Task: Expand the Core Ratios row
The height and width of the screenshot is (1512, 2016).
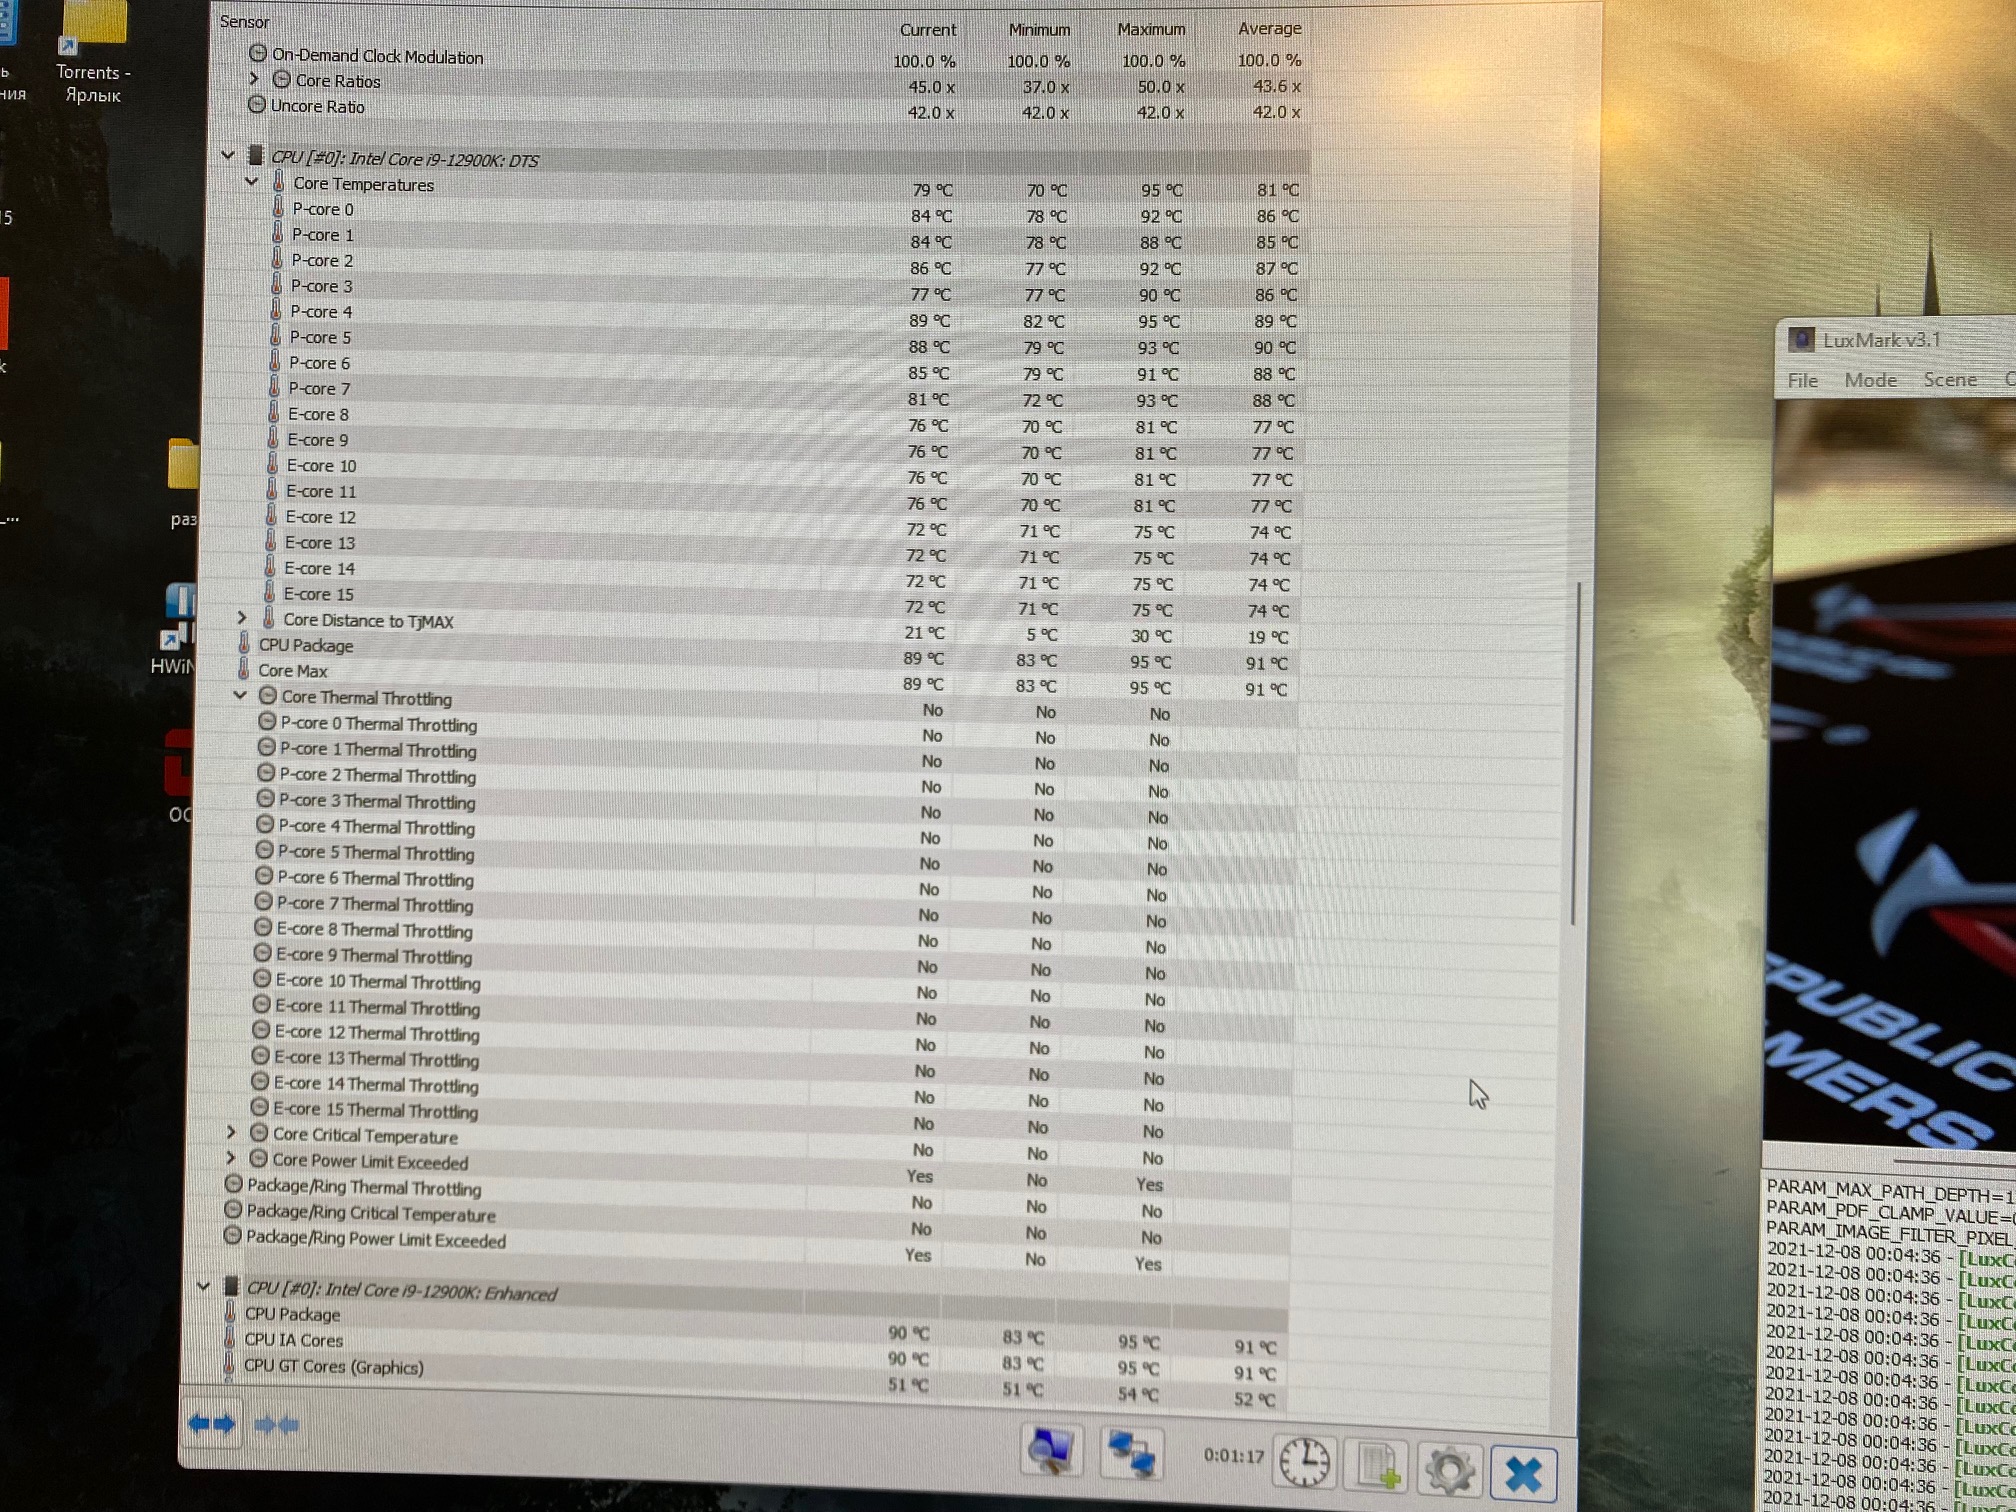Action: click(254, 79)
